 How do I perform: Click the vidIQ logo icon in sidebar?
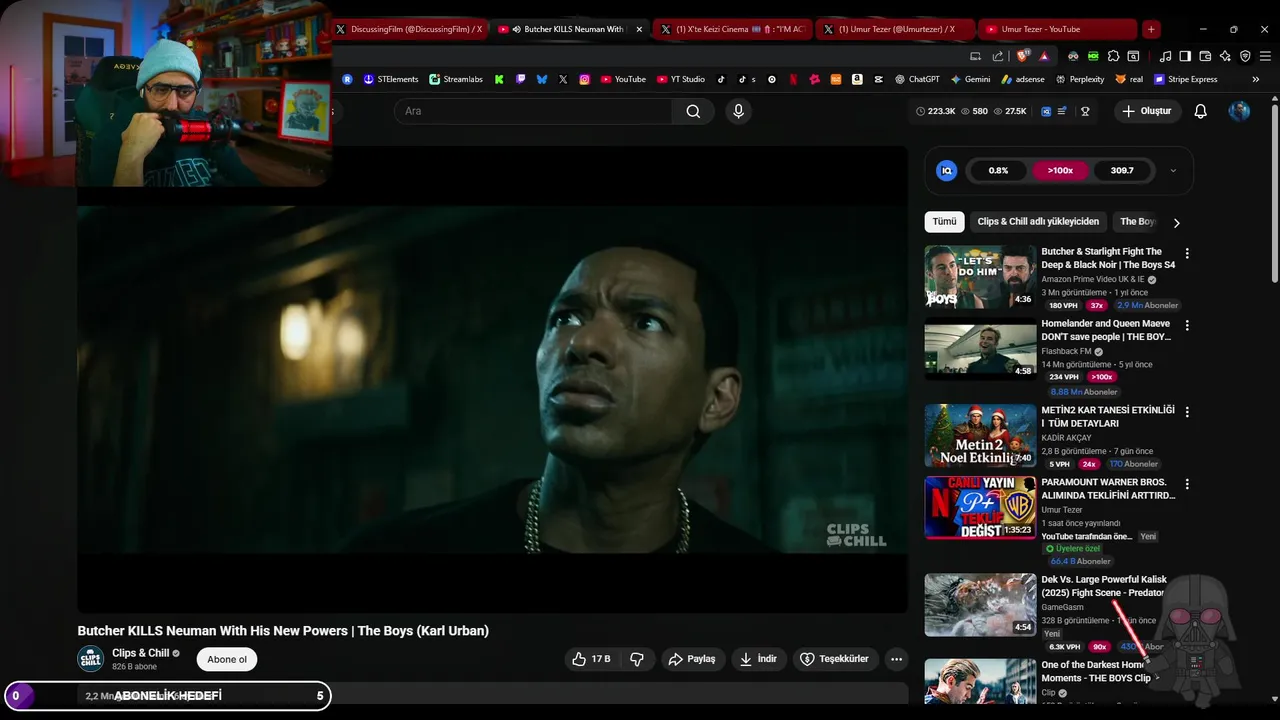pyautogui.click(x=946, y=171)
